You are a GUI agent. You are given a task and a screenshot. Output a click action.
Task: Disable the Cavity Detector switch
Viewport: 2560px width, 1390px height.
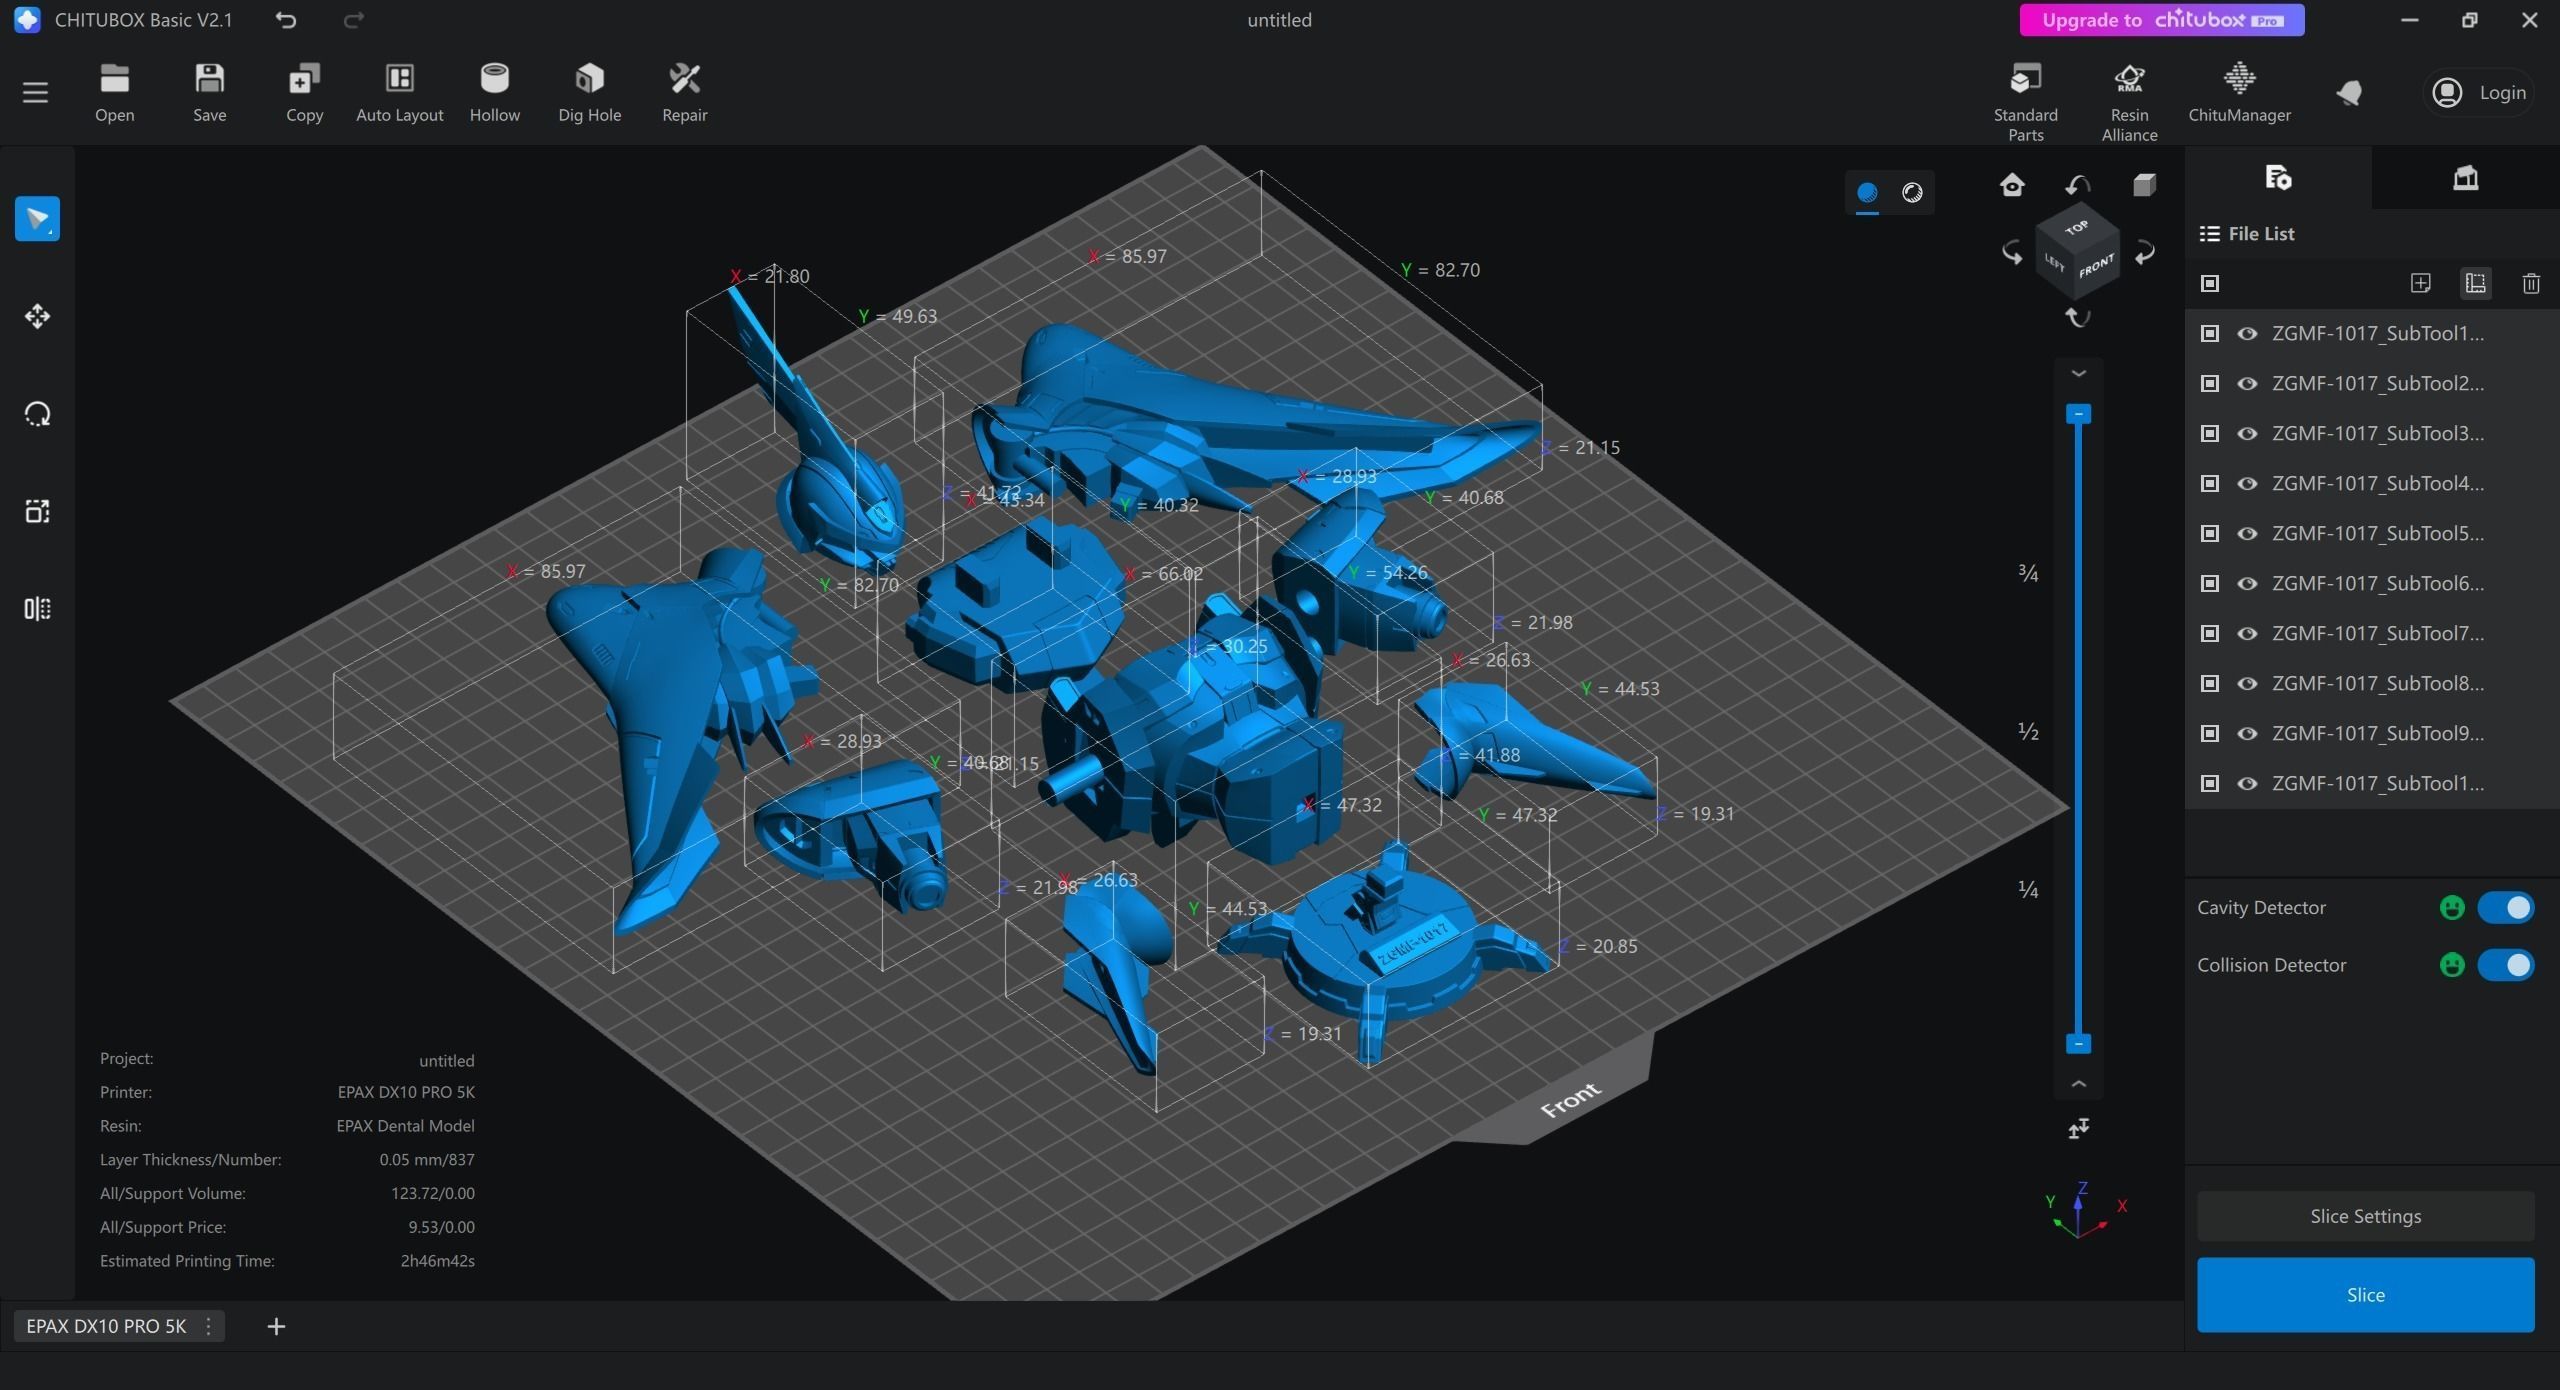[x=2505, y=907]
